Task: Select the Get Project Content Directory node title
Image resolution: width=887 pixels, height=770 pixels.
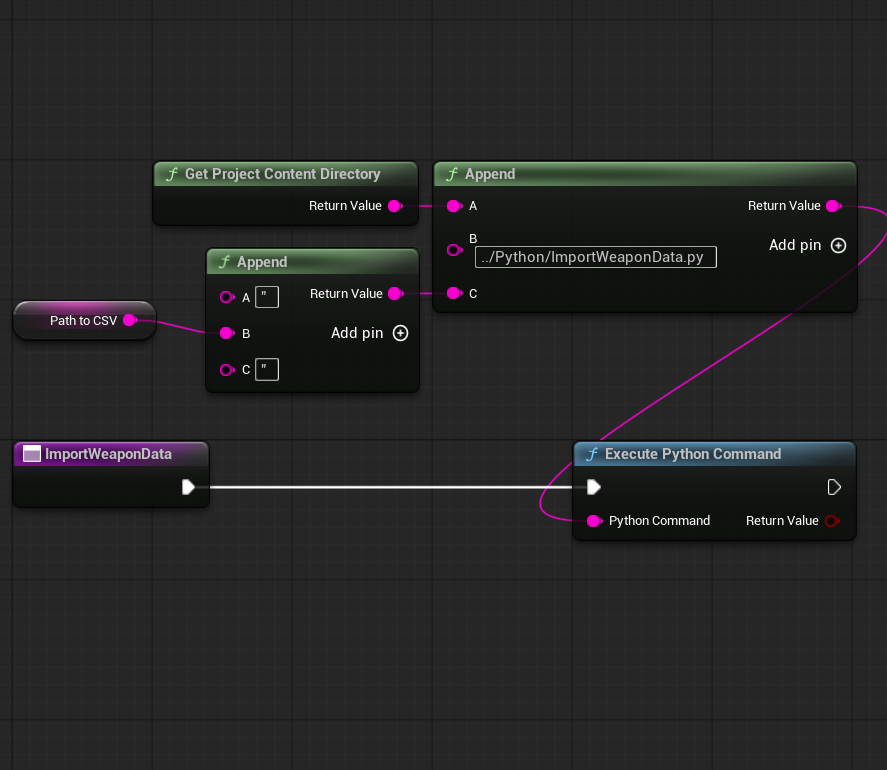Action: 282,174
